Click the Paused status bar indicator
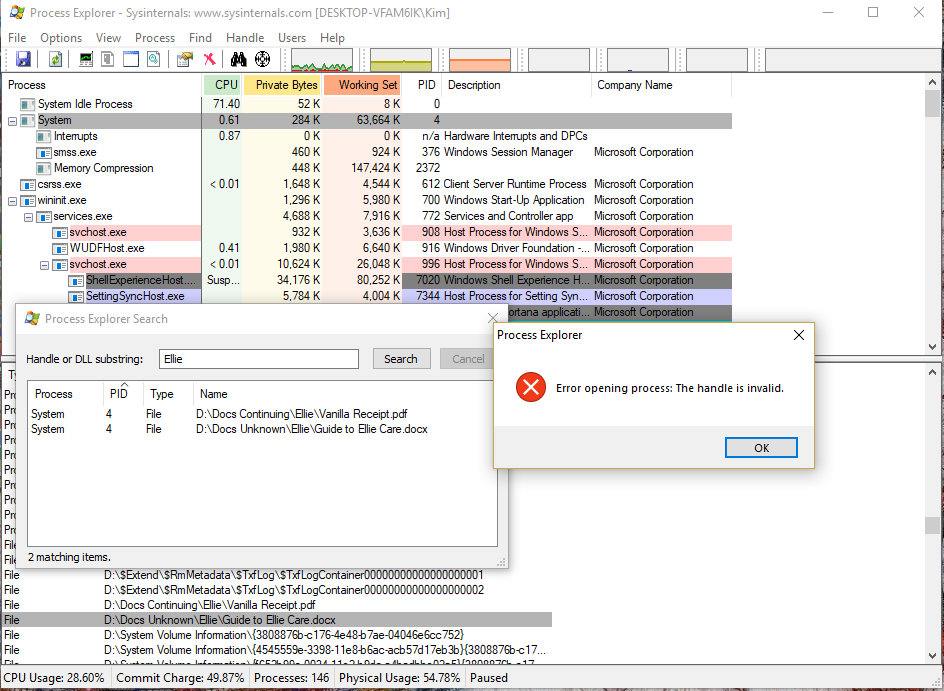Viewport: 944px width, 691px height. pos(489,678)
